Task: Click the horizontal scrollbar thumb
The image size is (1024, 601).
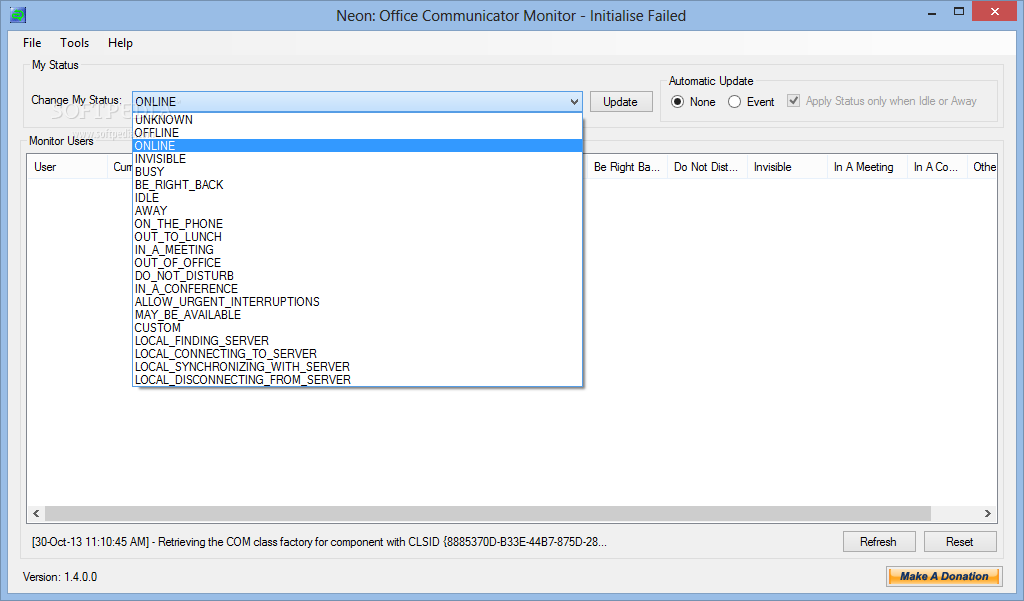Action: point(488,513)
